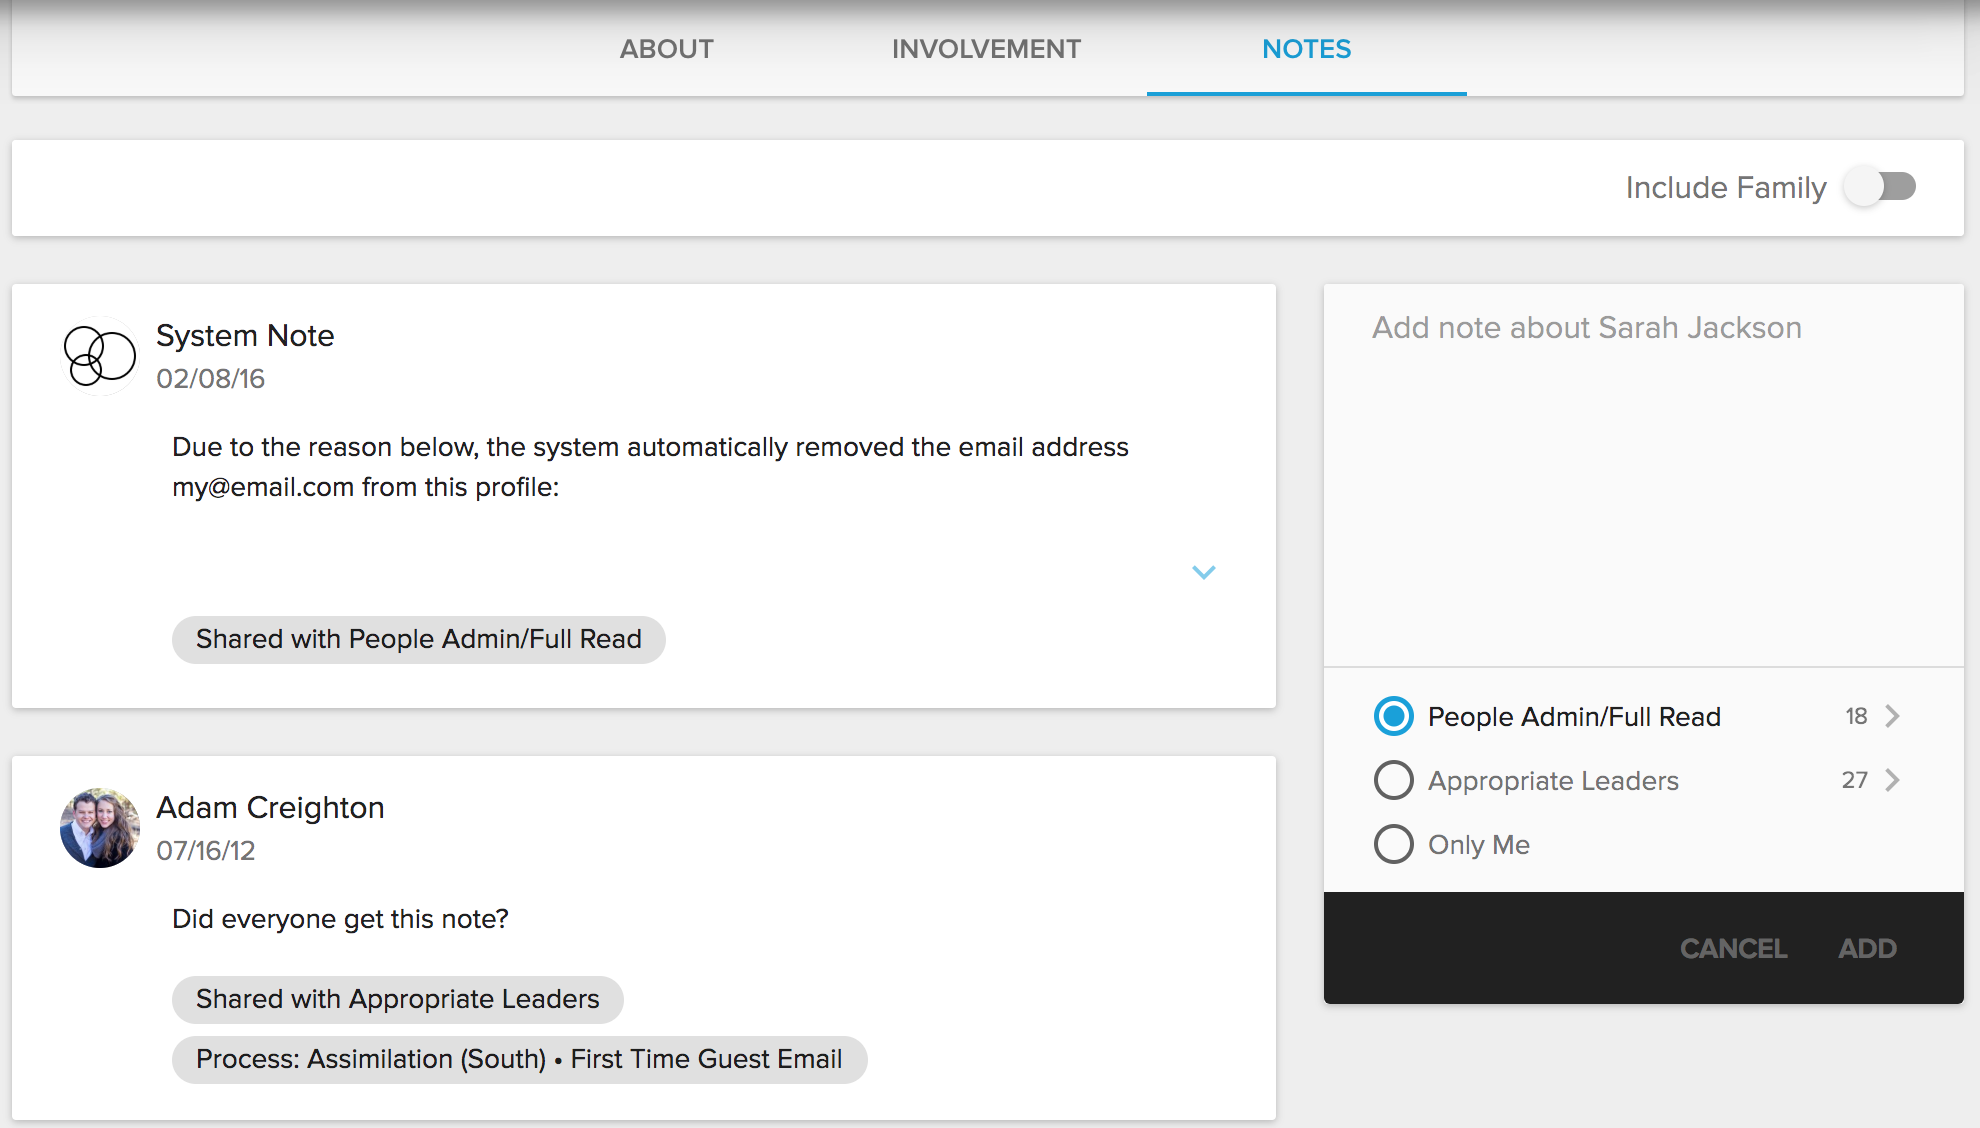Toggle the Include Family switch
1980x1128 pixels.
tap(1881, 187)
